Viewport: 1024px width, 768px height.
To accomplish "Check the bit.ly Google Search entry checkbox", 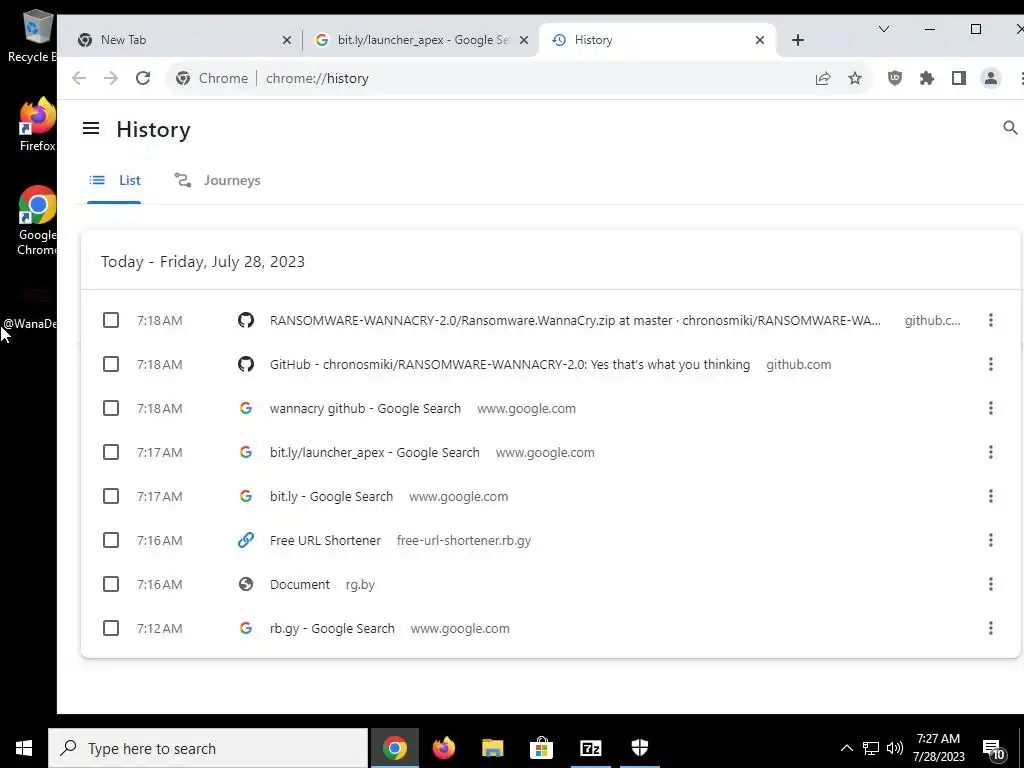I will point(111,496).
